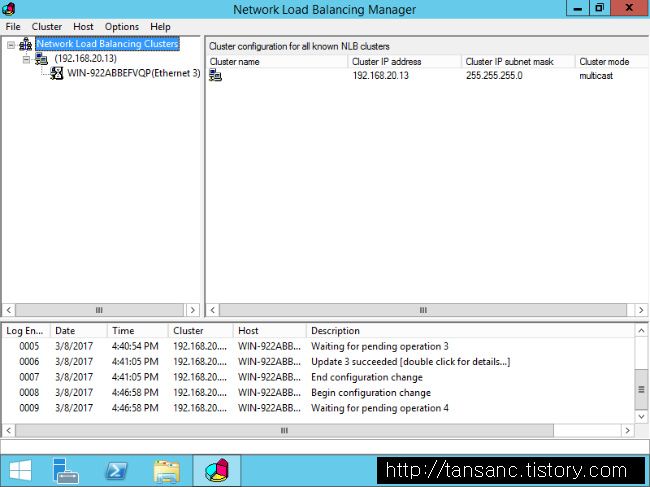Click log pane horizontal scroll right arrow
The height and width of the screenshot is (487, 650).
(x=627, y=431)
